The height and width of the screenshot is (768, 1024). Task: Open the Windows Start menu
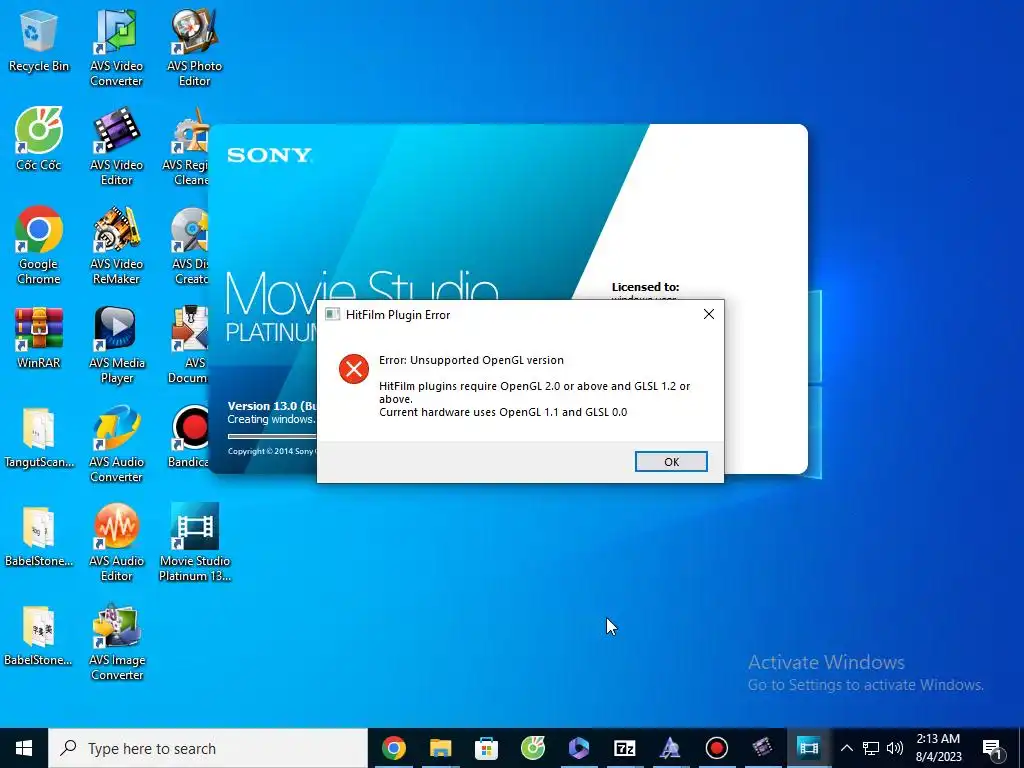pos(24,748)
